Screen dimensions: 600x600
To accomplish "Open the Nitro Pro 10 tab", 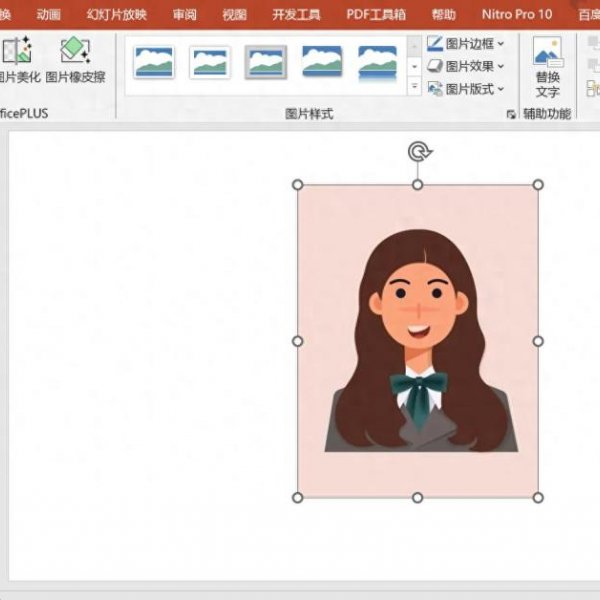I will click(516, 14).
